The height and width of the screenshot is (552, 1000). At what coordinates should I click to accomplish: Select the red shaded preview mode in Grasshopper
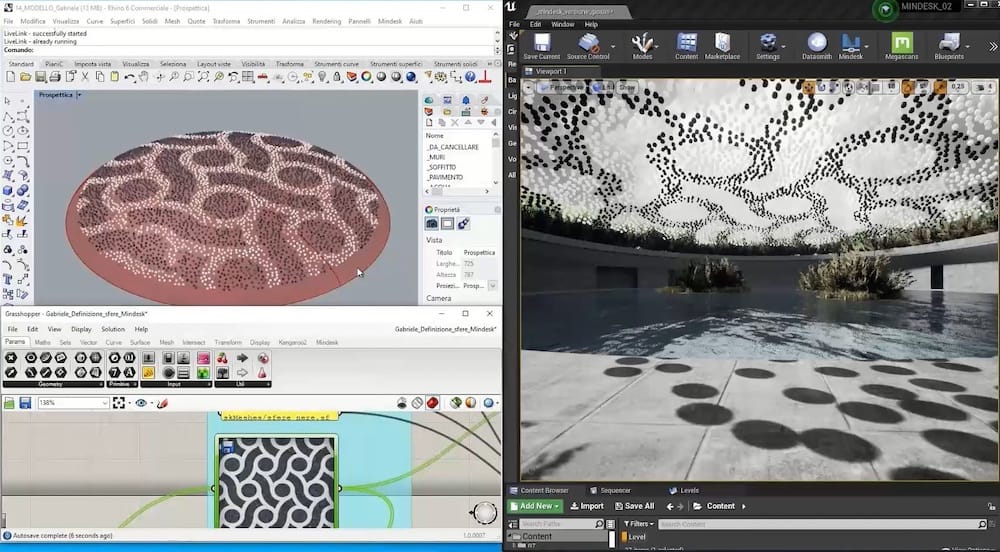432,403
